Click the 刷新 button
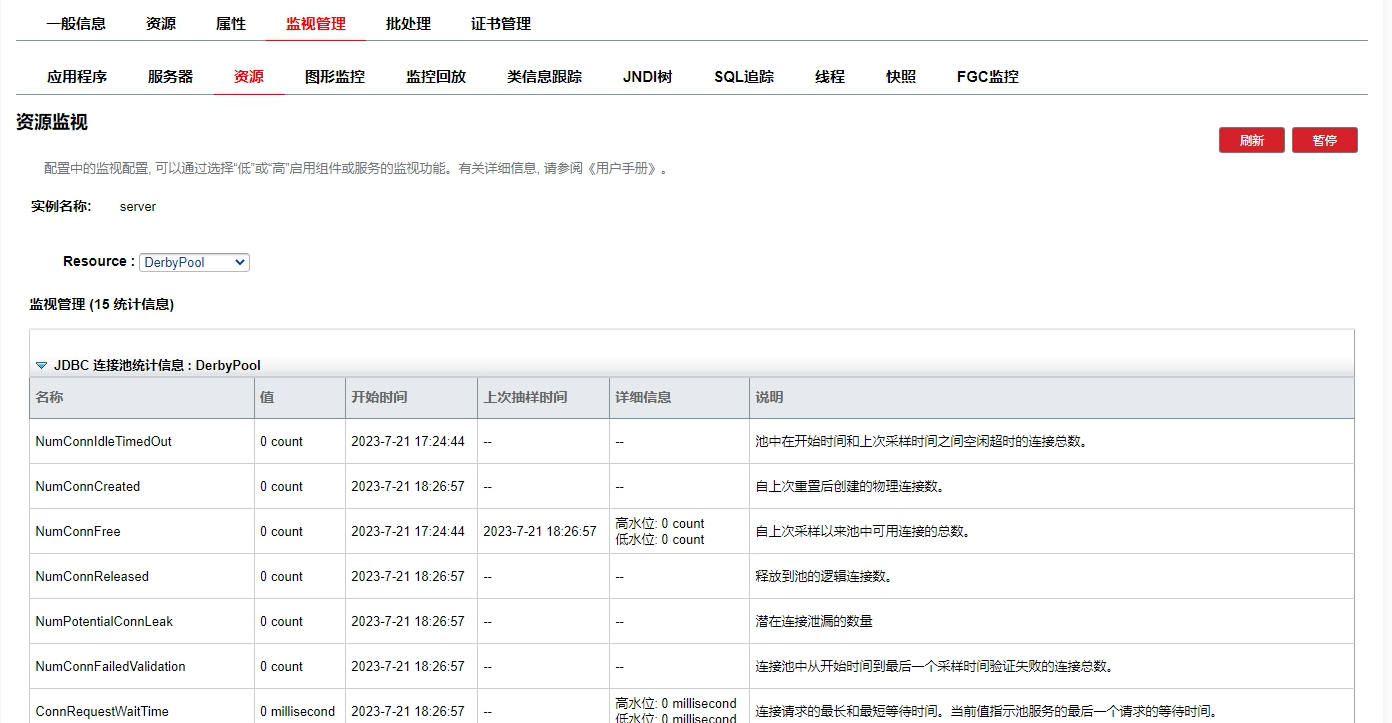1392x723 pixels. click(1251, 141)
